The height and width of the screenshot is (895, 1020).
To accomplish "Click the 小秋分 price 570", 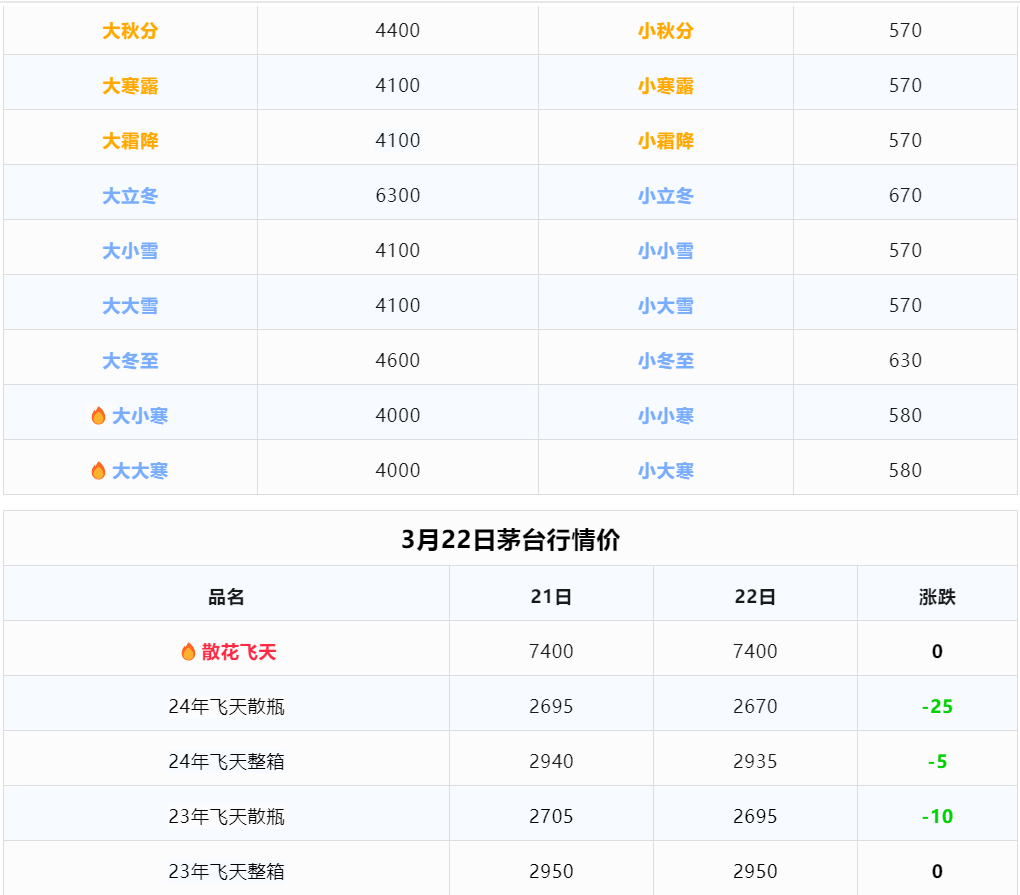I will tap(906, 31).
